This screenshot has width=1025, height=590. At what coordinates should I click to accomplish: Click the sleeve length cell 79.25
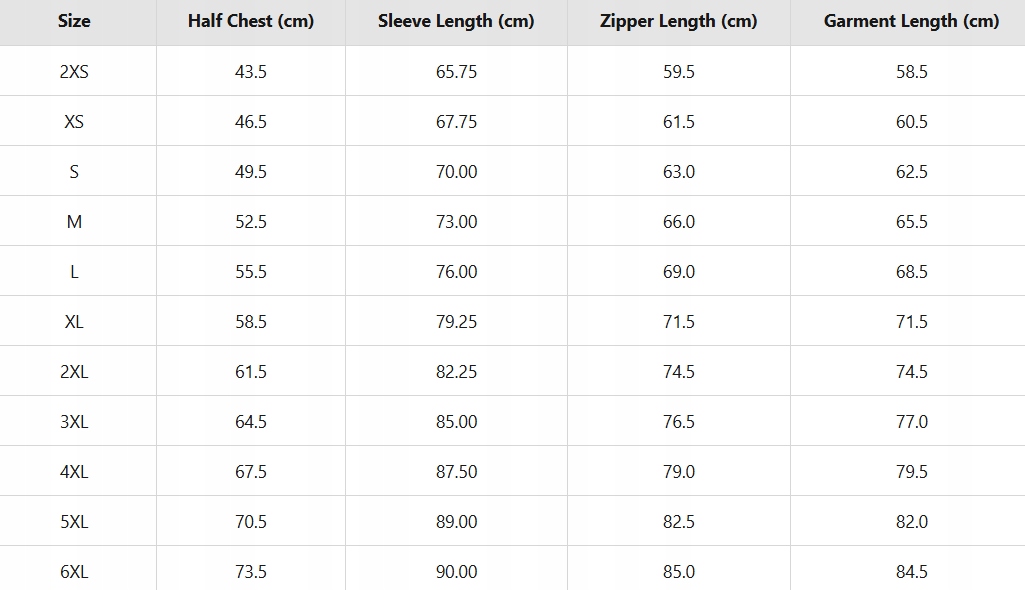[x=456, y=322]
